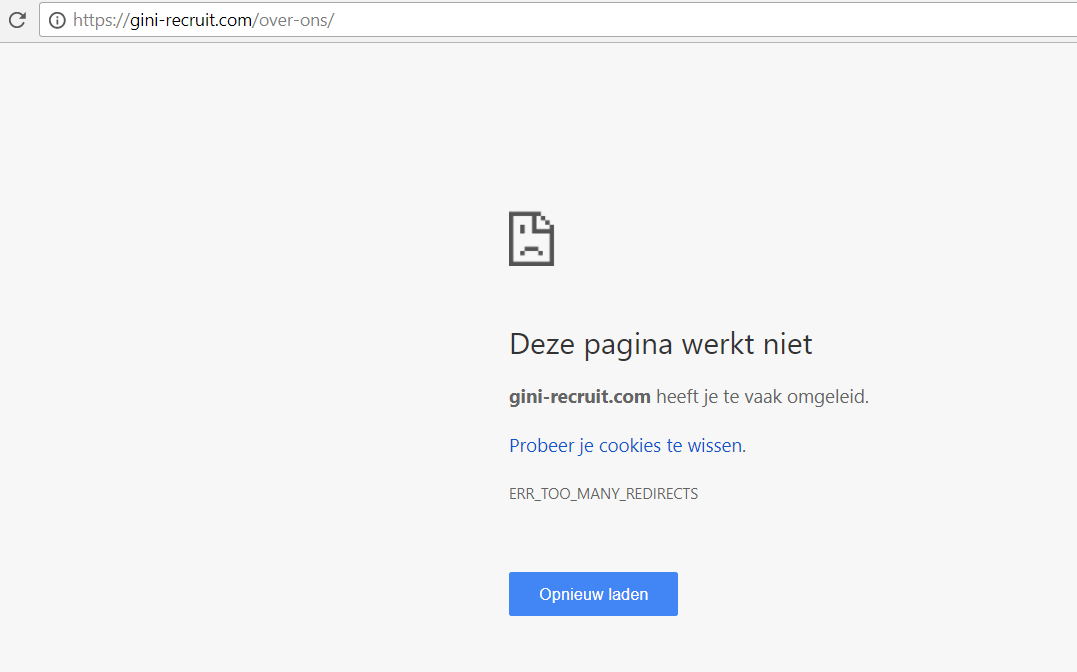This screenshot has width=1077, height=672.
Task: View site information via the info icon
Action: tap(58, 21)
